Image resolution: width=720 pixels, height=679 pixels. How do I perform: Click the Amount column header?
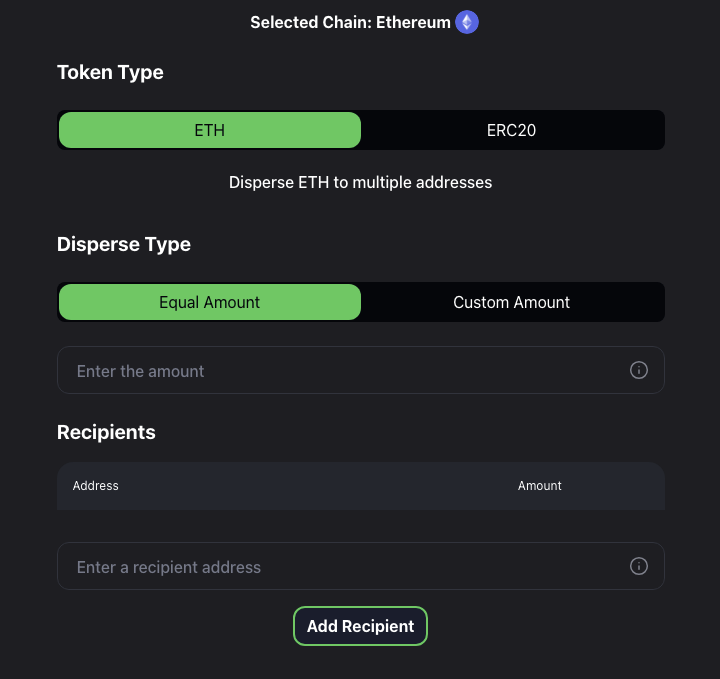pyautogui.click(x=540, y=486)
